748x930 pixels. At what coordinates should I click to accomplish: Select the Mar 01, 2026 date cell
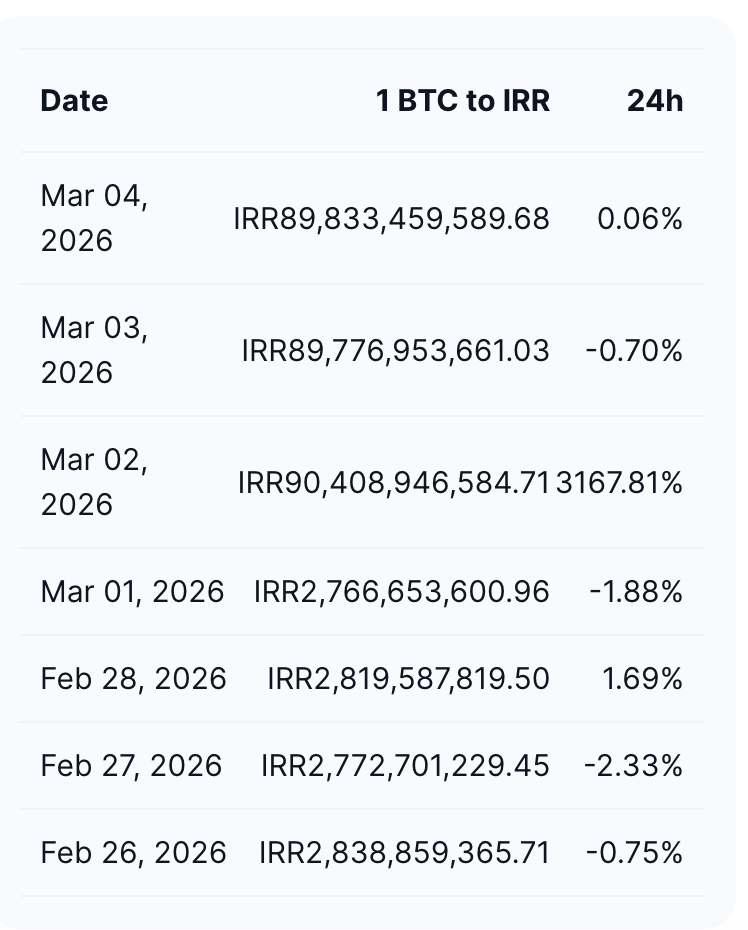pos(132,592)
